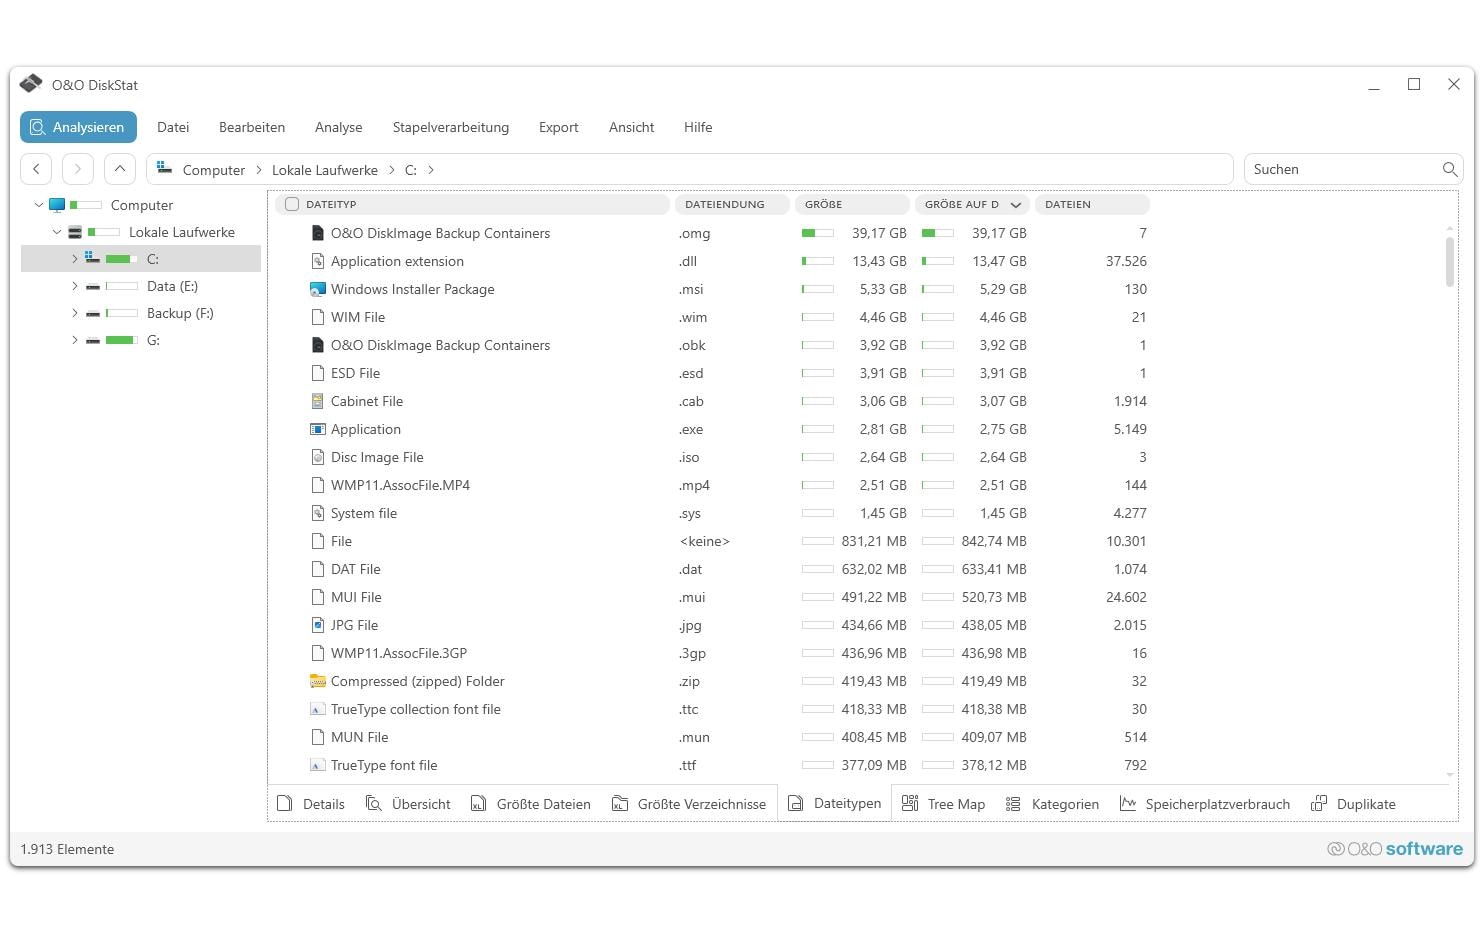Click the Cabinet File icon
The image size is (1484, 933).
(x=318, y=401)
